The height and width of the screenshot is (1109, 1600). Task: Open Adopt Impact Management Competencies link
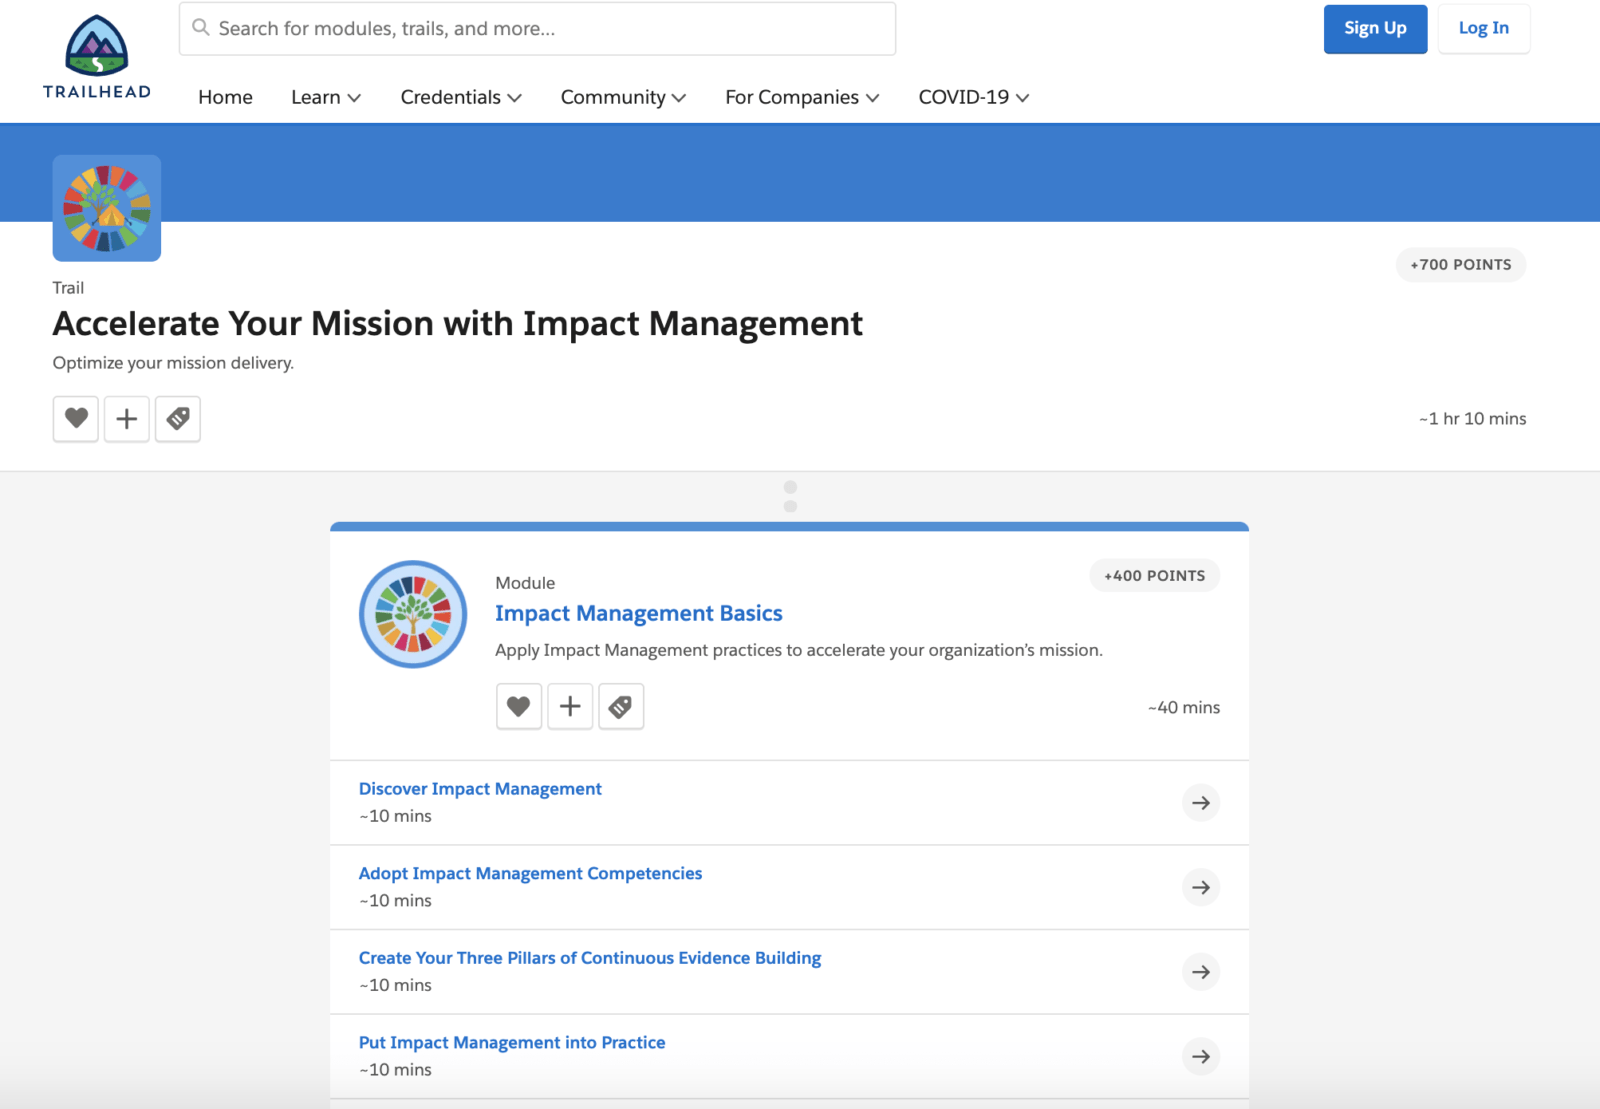click(530, 873)
